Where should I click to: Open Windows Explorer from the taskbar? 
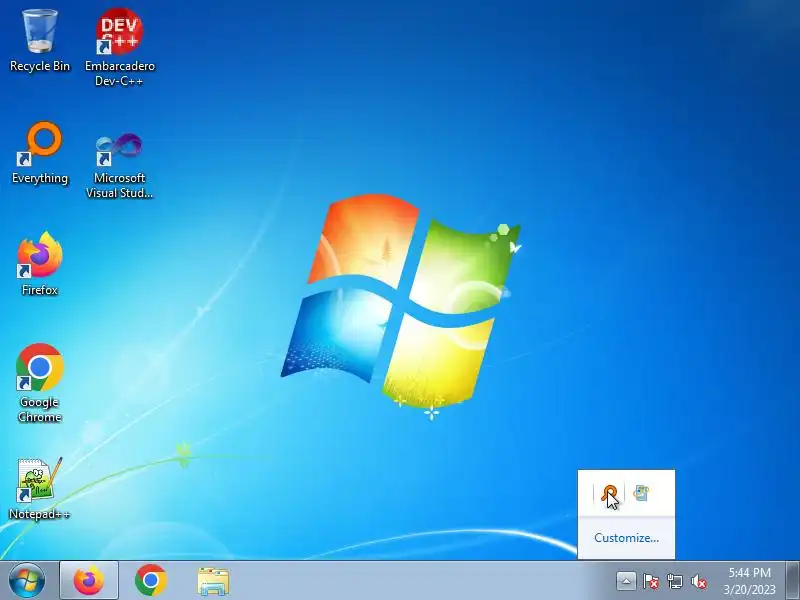tap(213, 581)
